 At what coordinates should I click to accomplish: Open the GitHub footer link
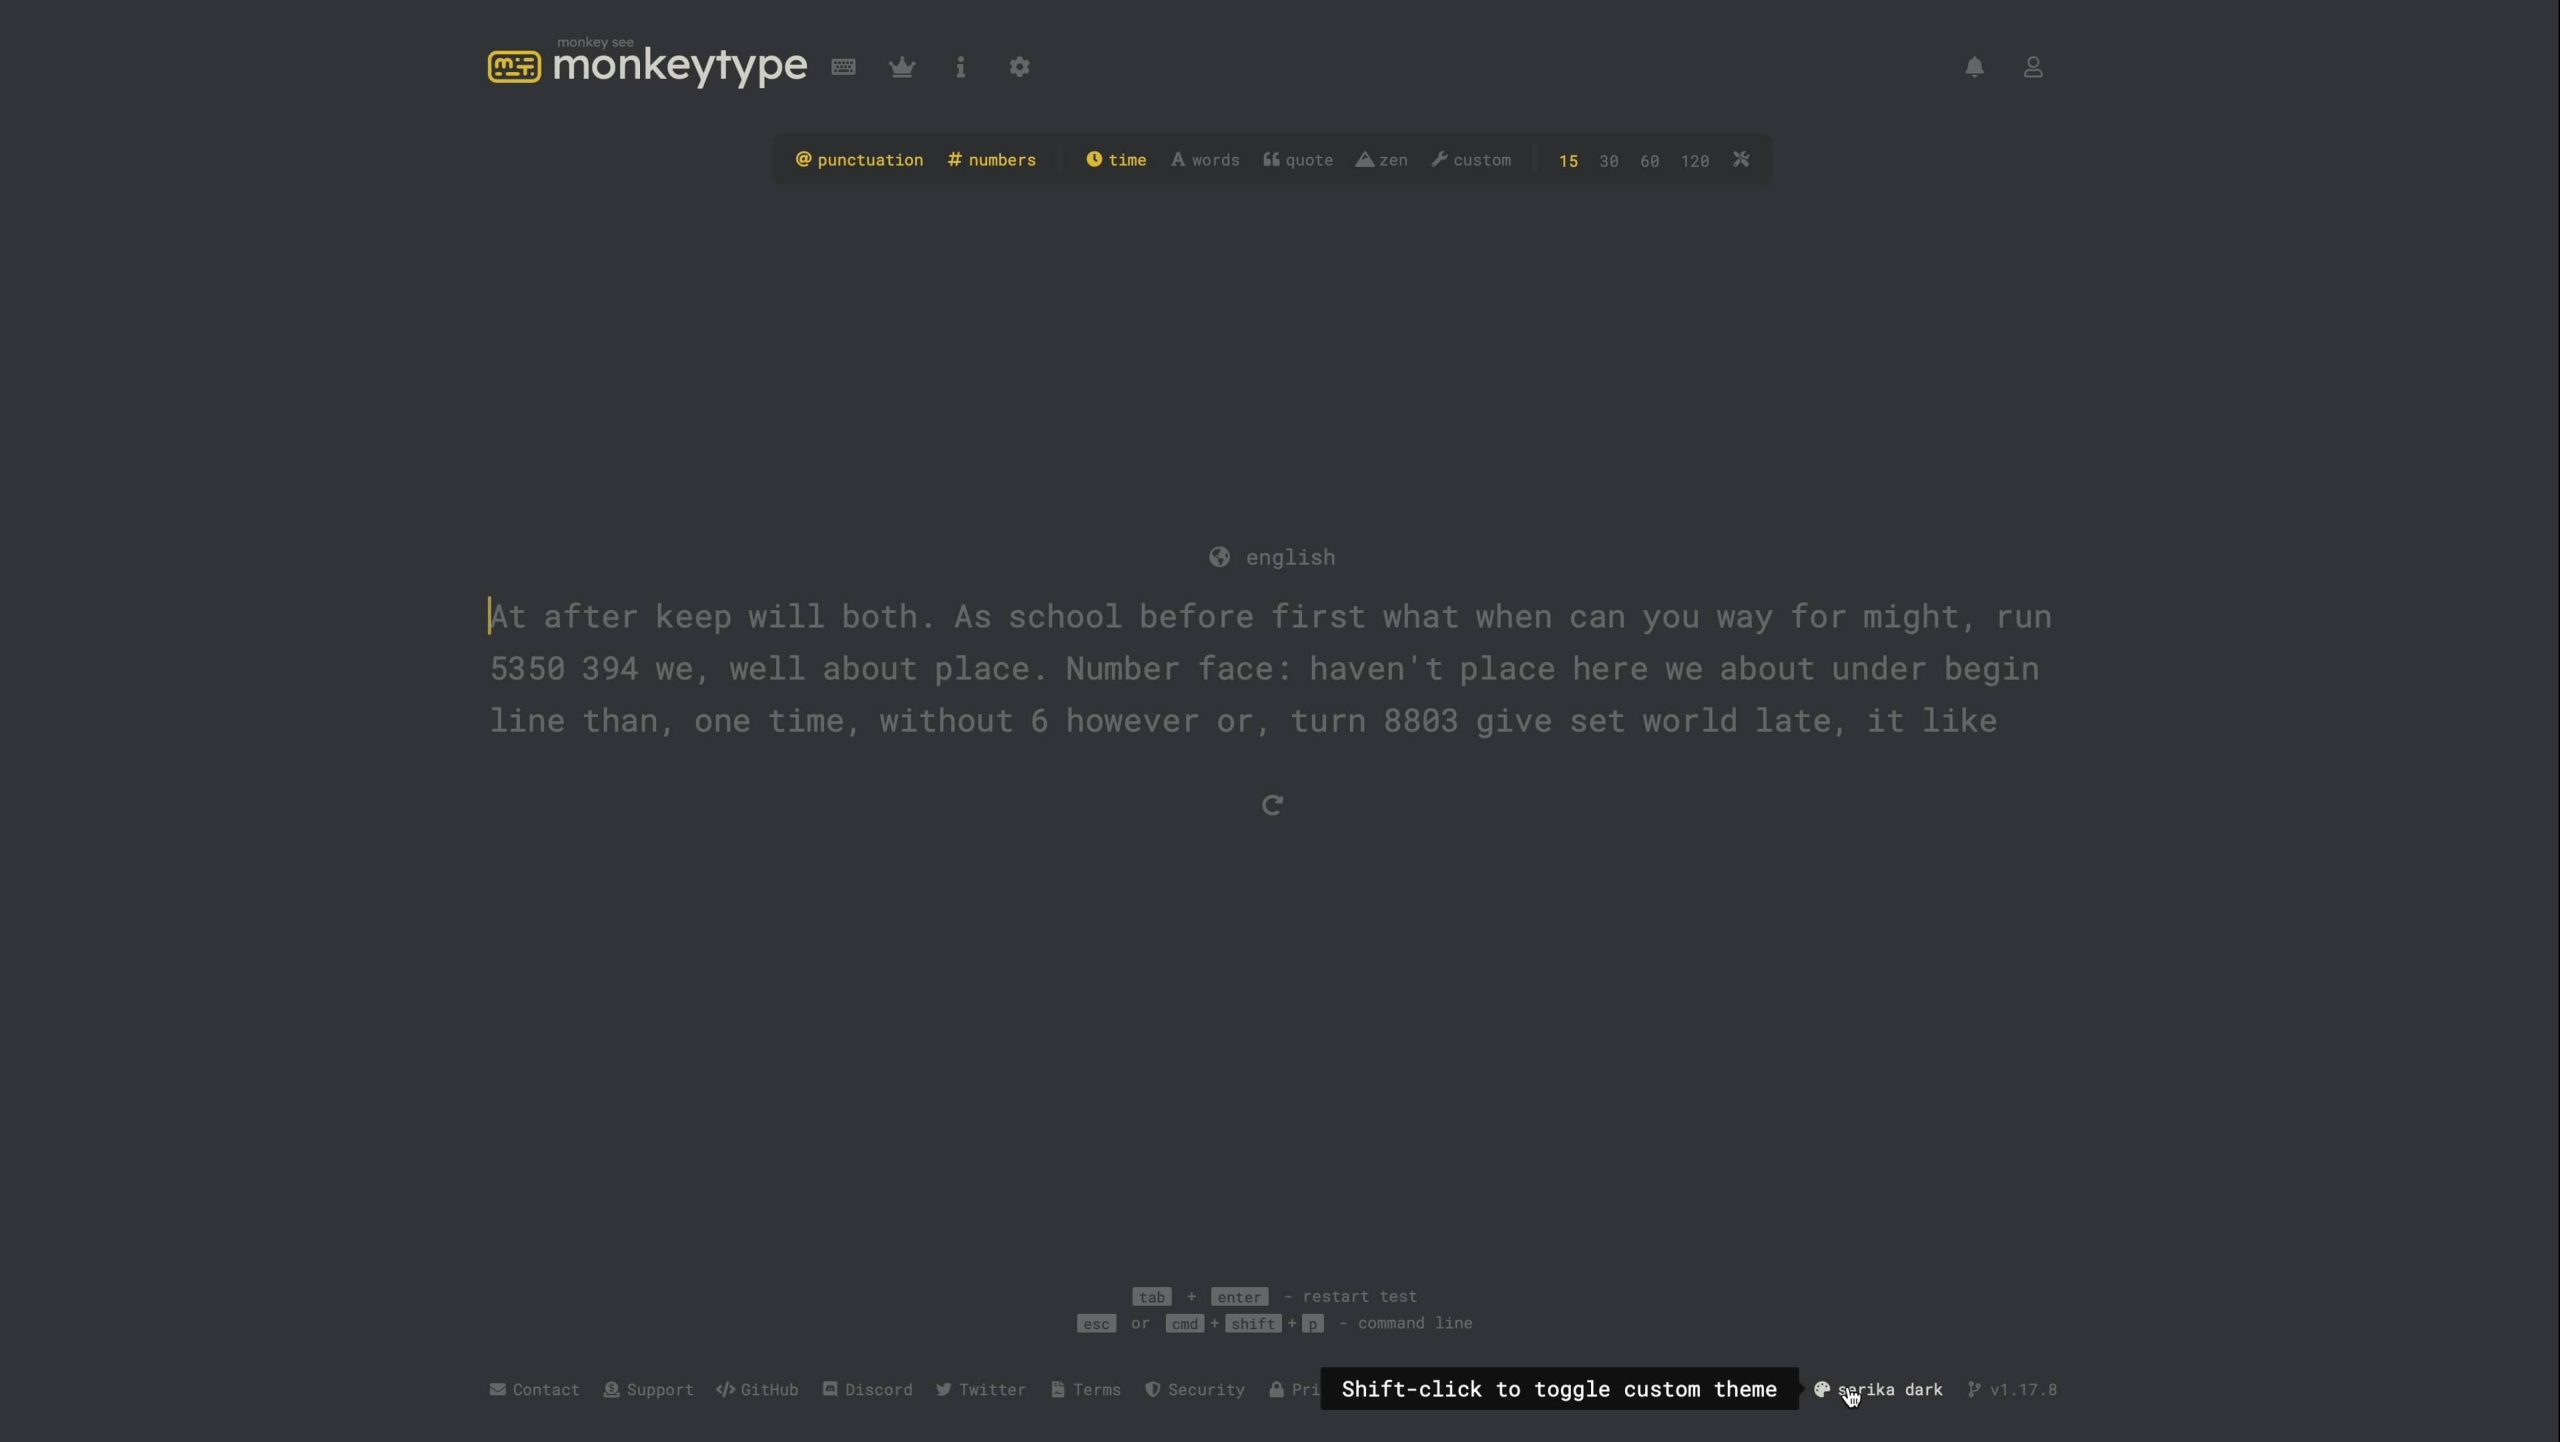pos(757,1389)
